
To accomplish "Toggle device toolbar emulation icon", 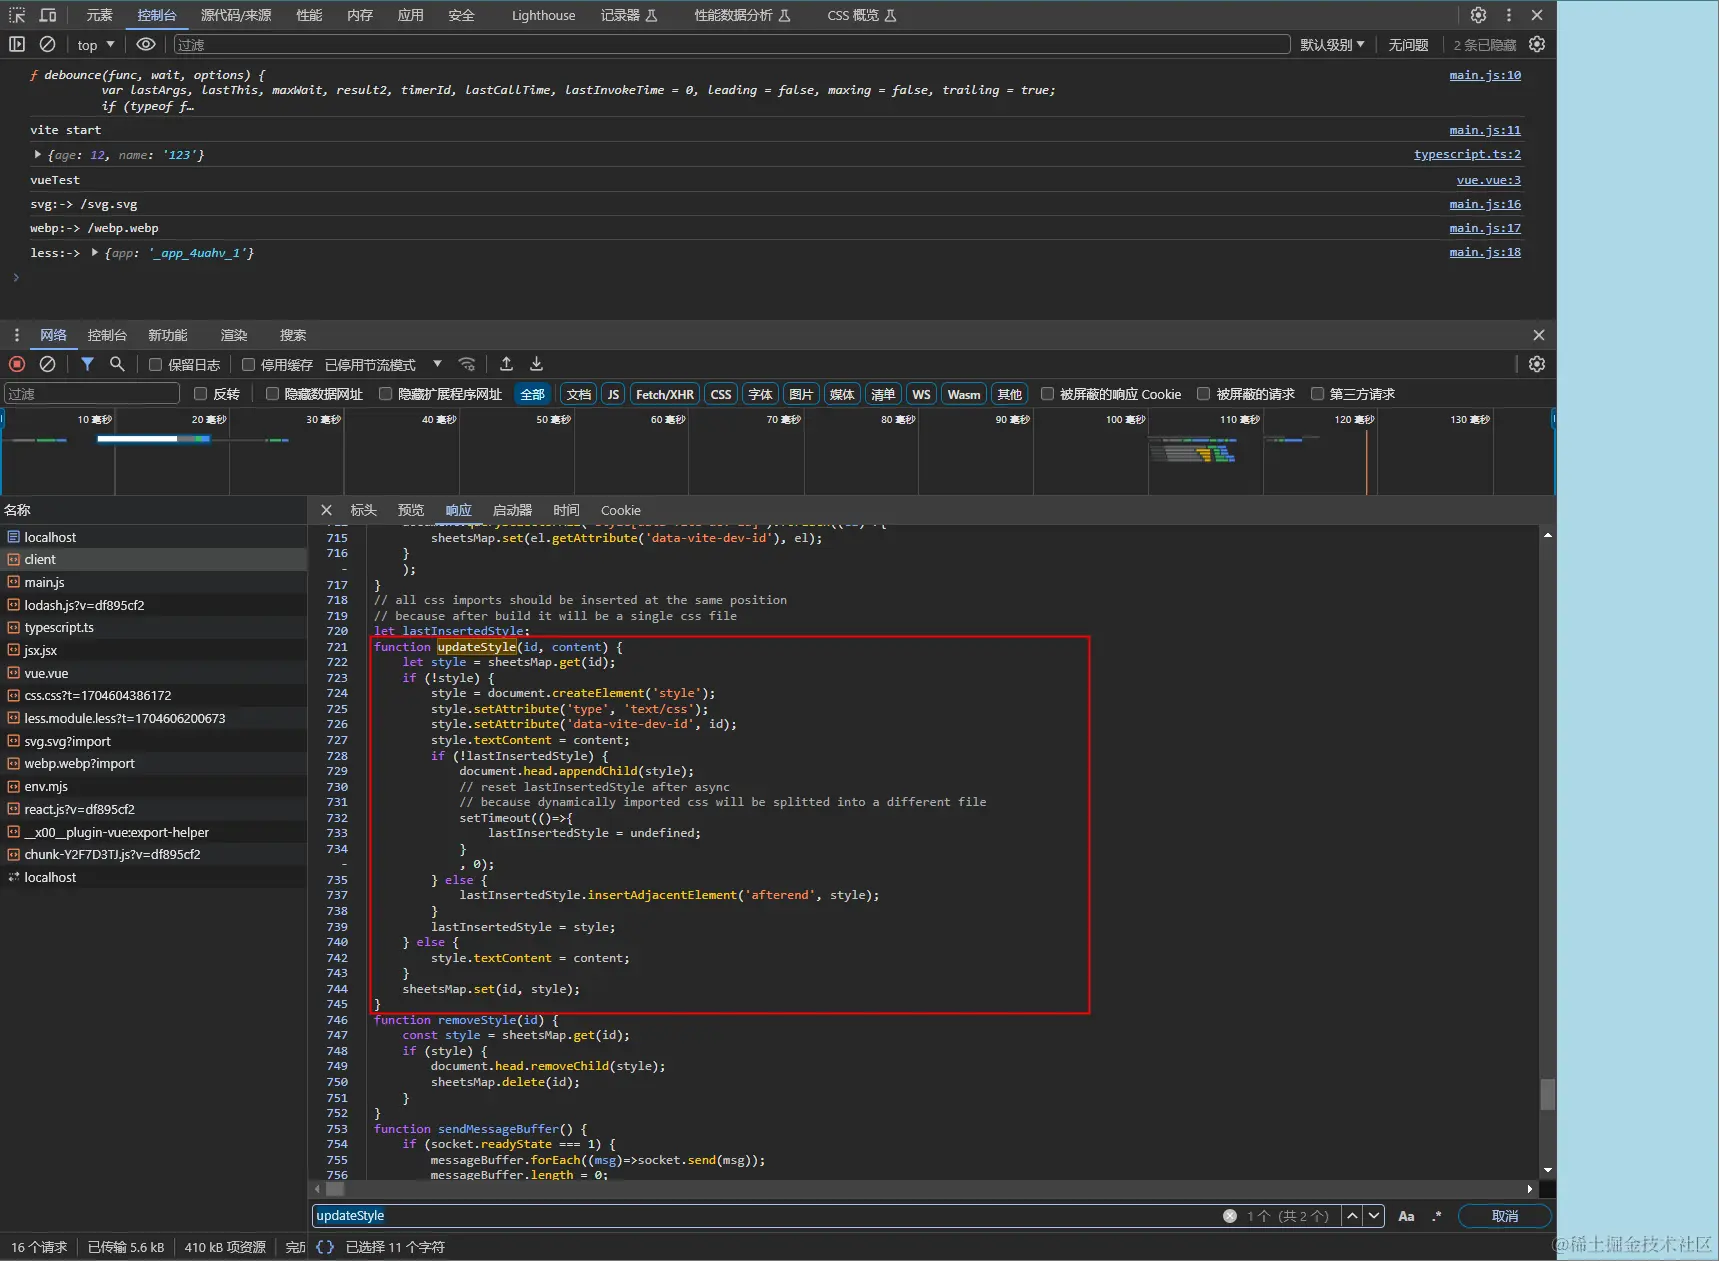I will pyautogui.click(x=48, y=15).
